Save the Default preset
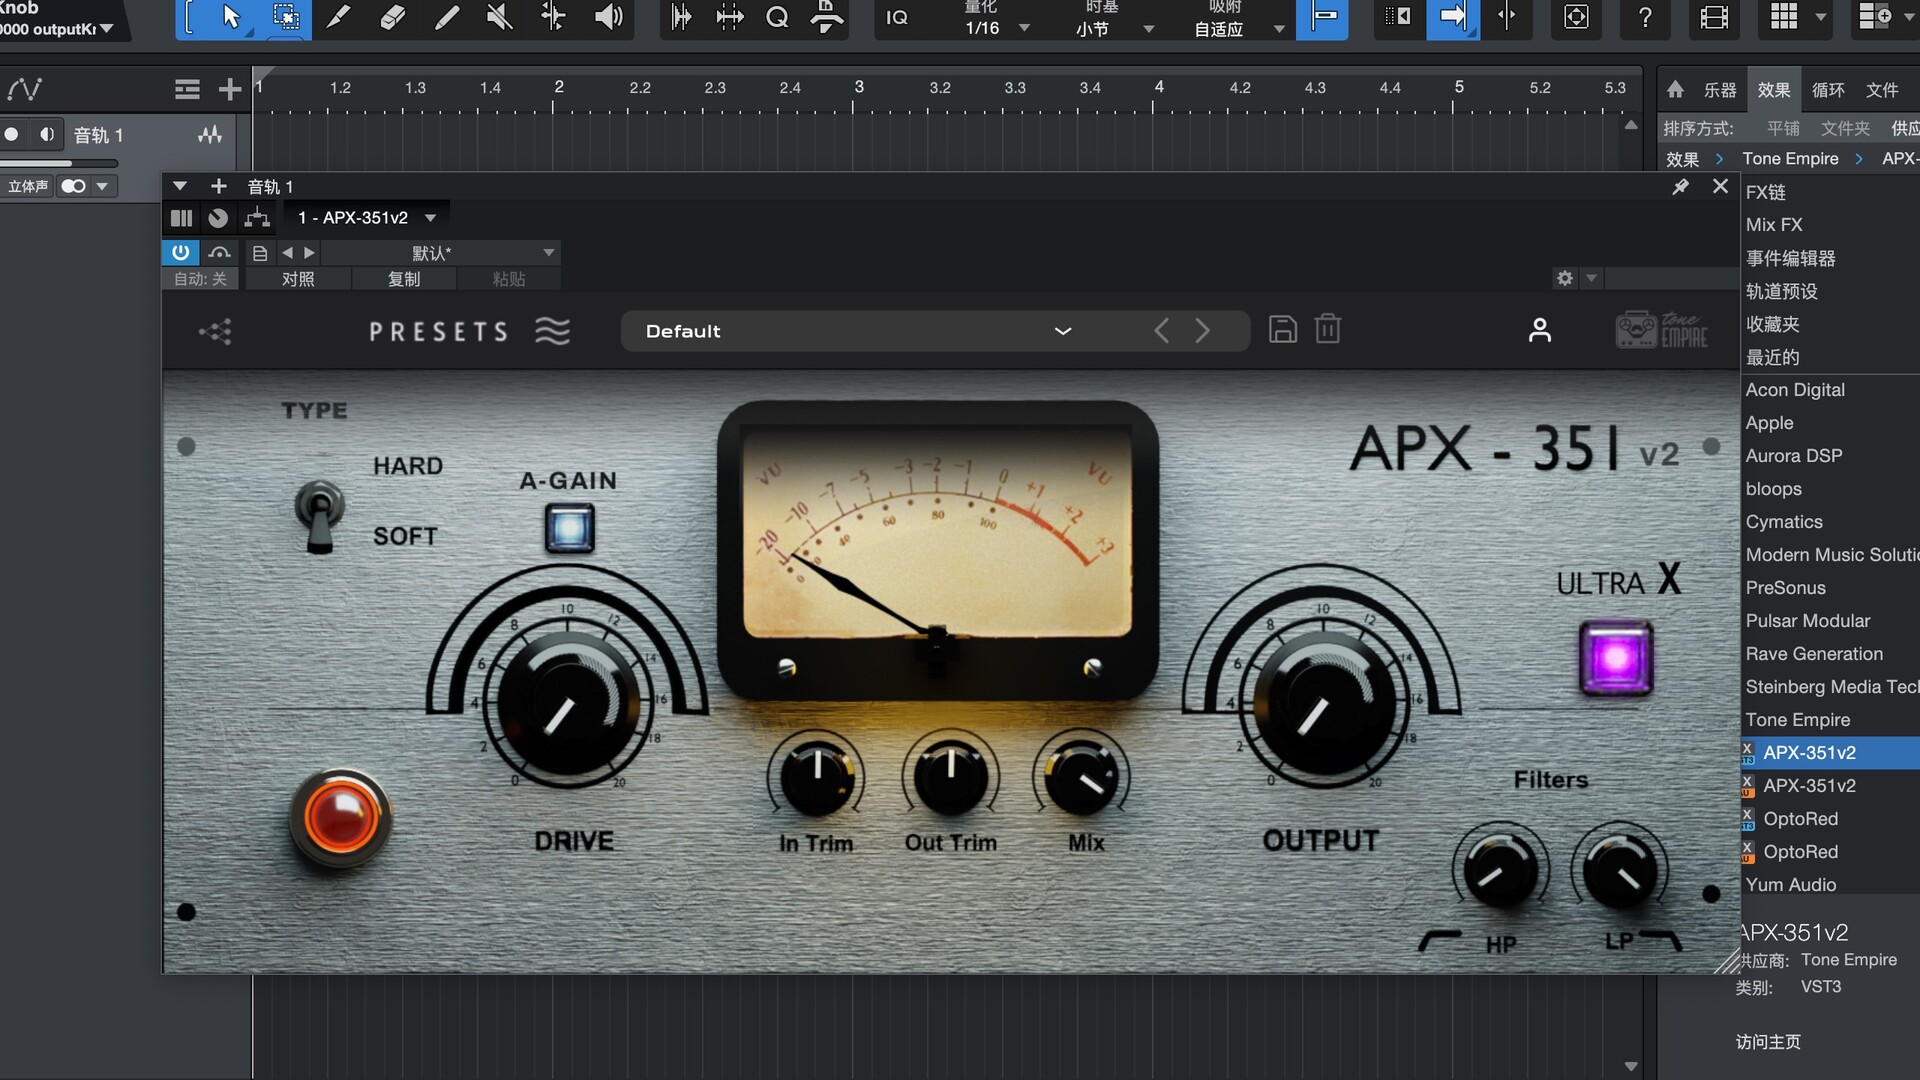1920x1080 pixels. pos(1283,330)
